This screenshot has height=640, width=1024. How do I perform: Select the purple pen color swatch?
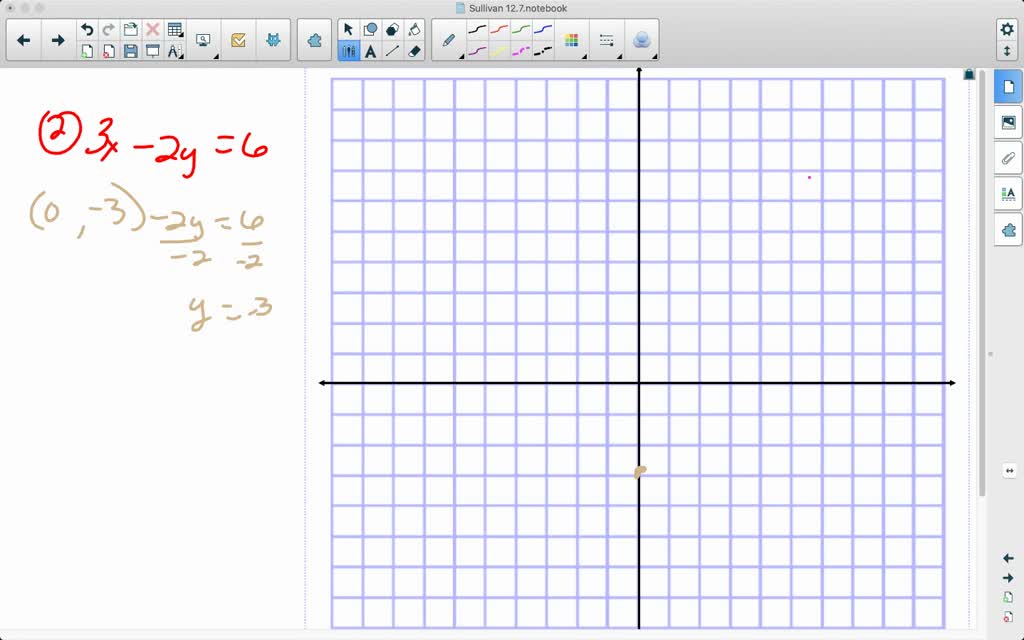point(477,49)
